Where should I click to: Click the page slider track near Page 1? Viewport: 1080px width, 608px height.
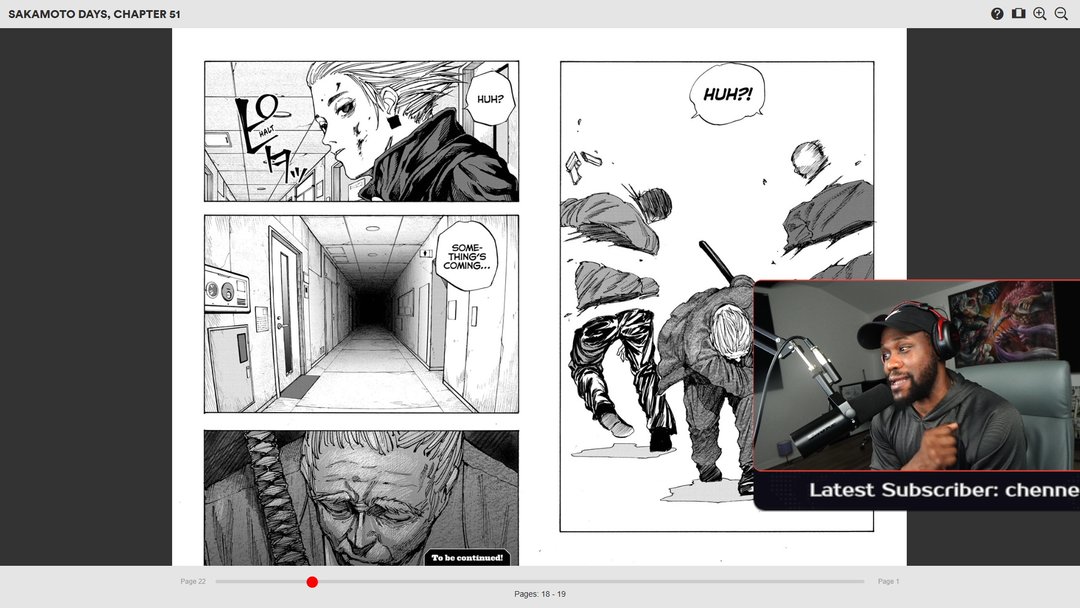point(850,582)
